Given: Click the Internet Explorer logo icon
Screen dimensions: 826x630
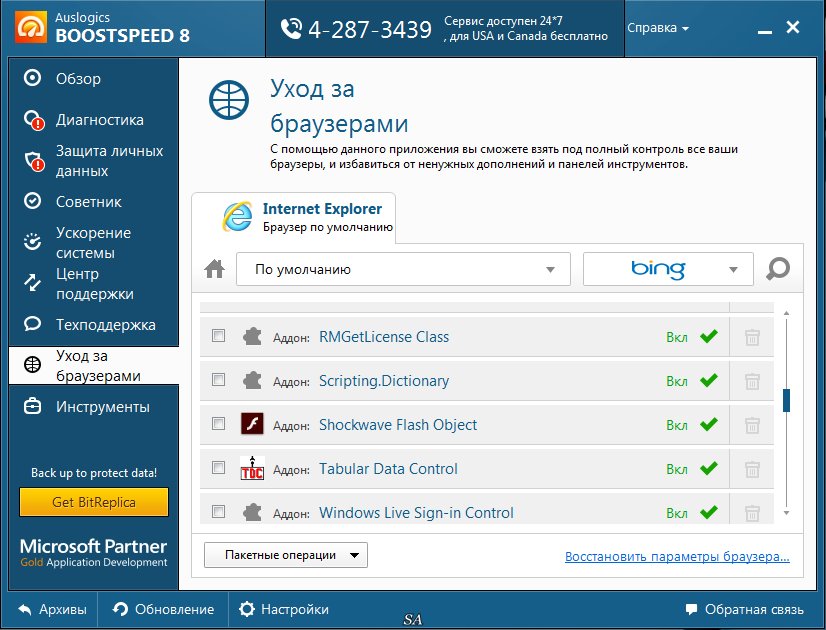Looking at the screenshot, I should point(237,216).
